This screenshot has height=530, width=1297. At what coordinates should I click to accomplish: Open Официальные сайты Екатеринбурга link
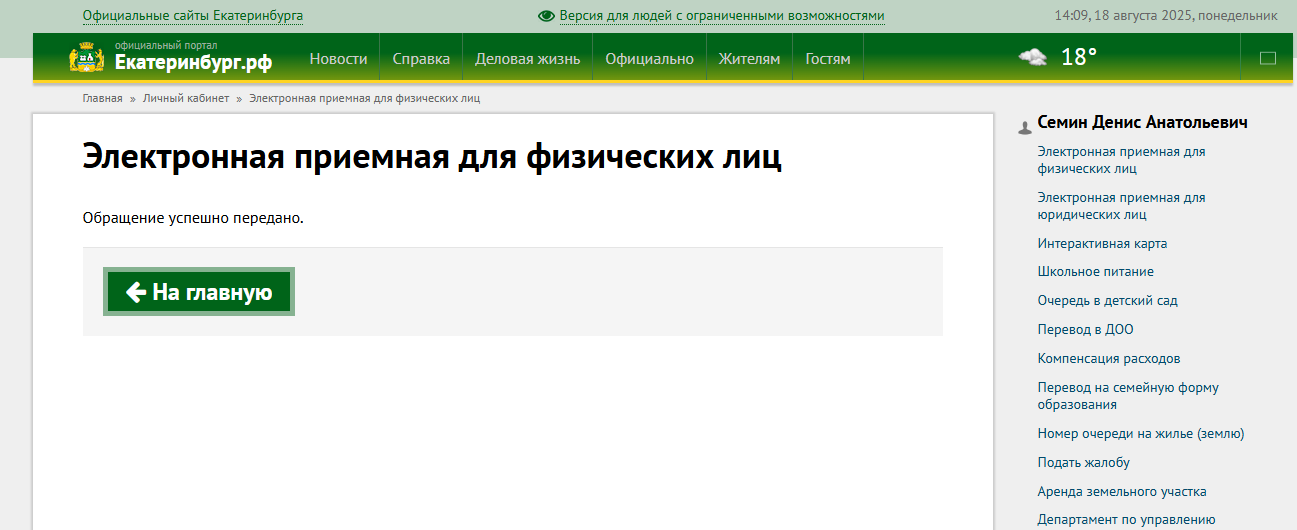[193, 16]
